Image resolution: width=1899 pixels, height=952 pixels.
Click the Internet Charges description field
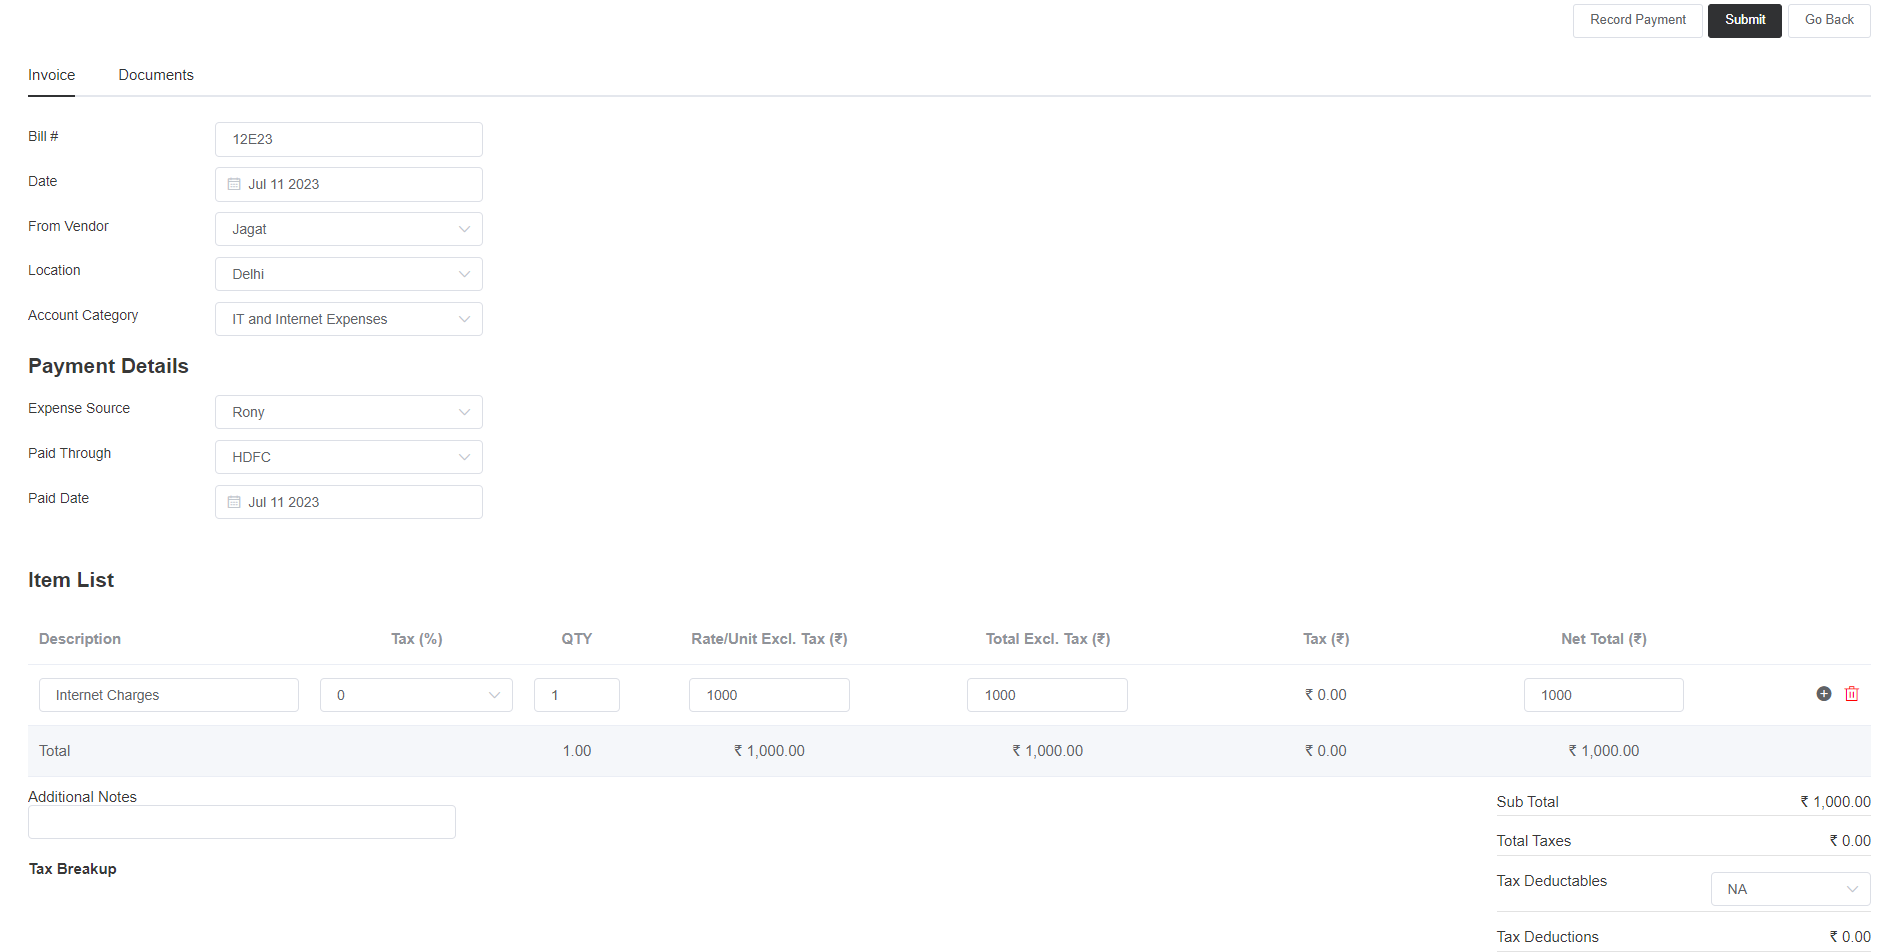tap(168, 695)
